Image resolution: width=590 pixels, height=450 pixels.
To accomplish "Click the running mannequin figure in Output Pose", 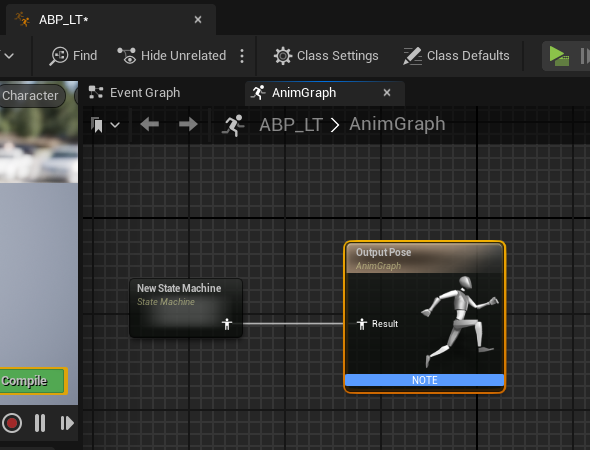I will tap(460, 321).
